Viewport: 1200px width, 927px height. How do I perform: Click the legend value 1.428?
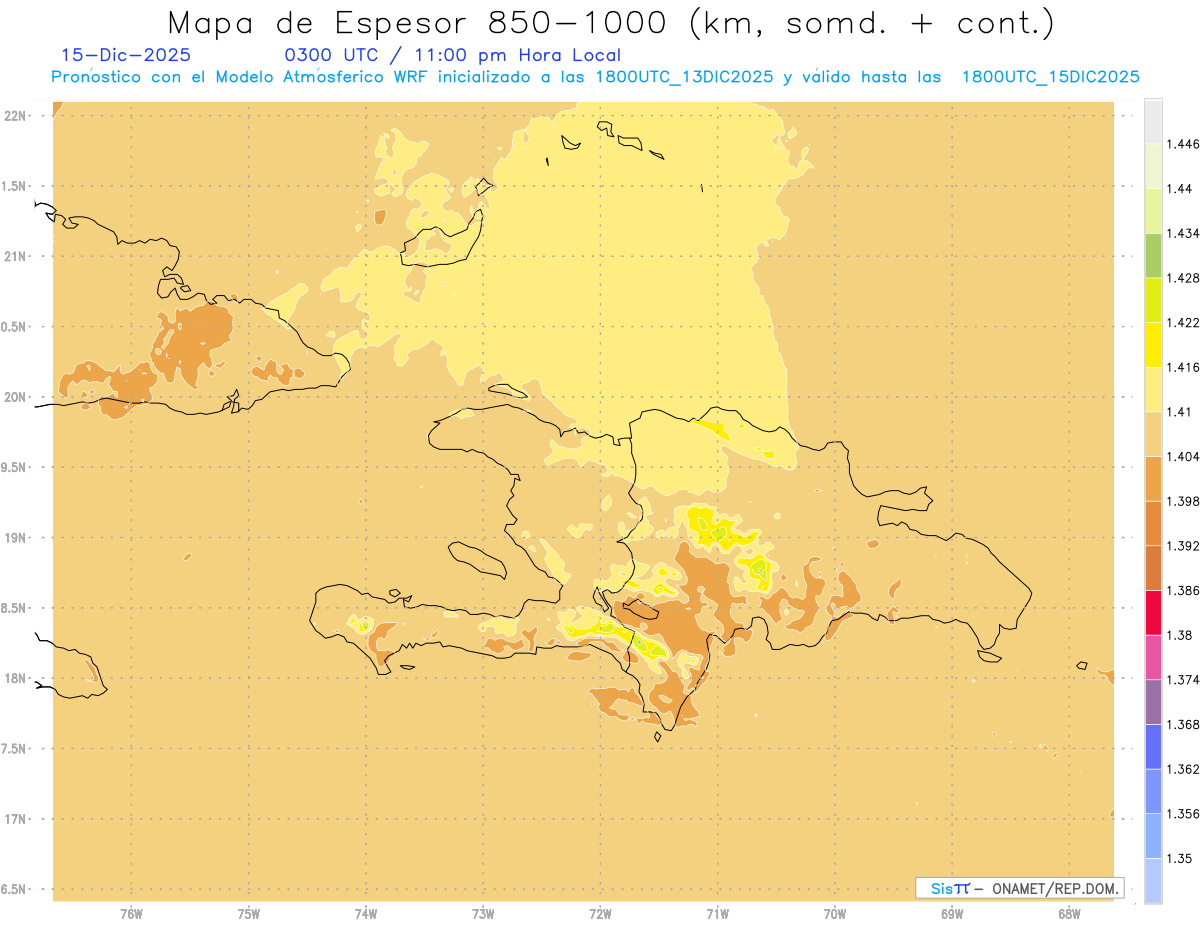1182,278
